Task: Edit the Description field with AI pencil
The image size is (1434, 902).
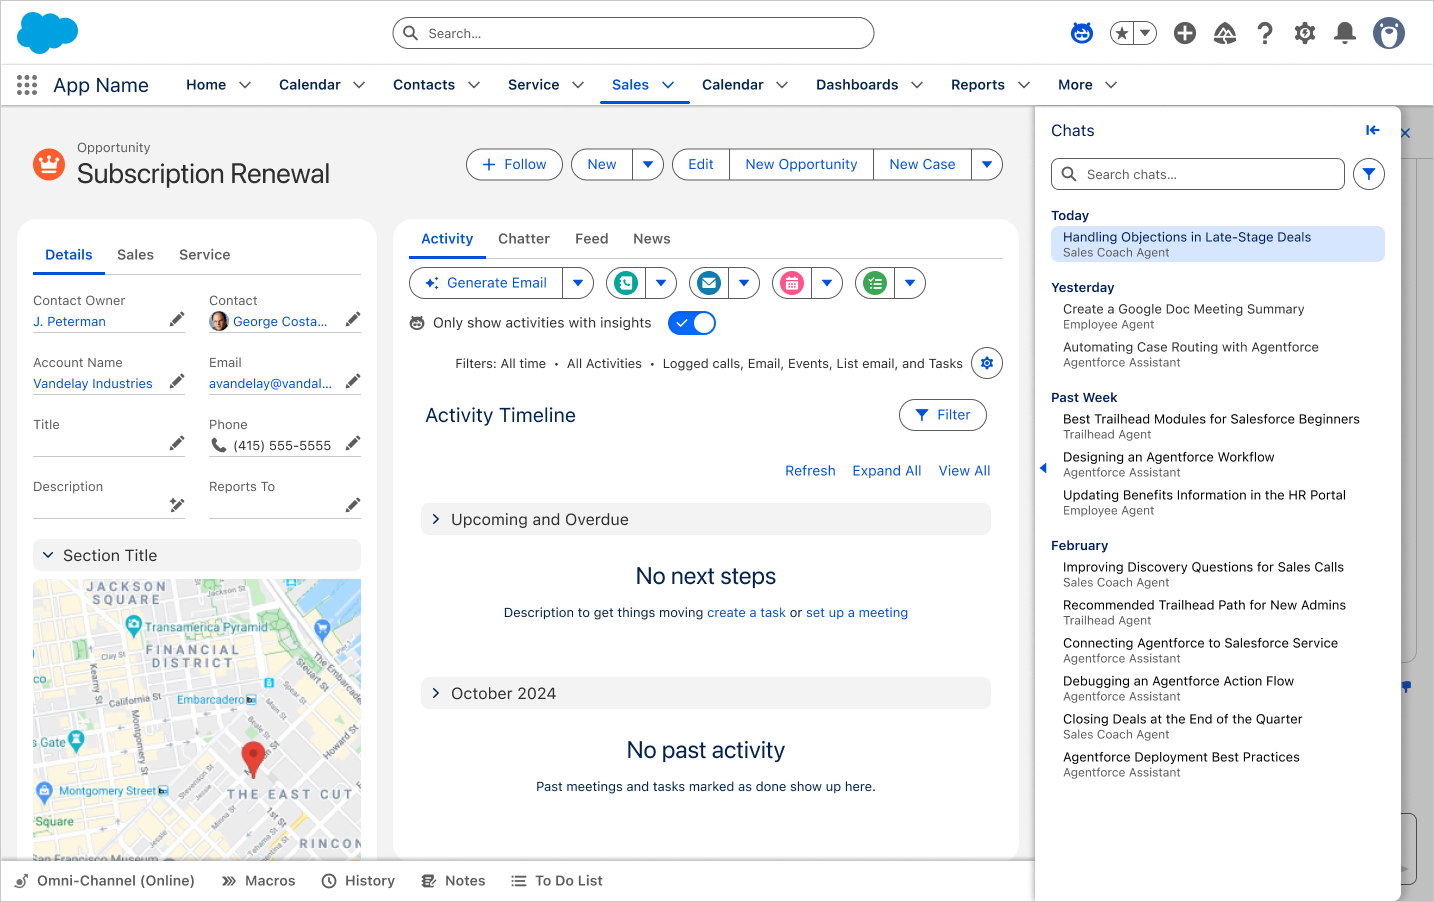Action: (x=177, y=506)
